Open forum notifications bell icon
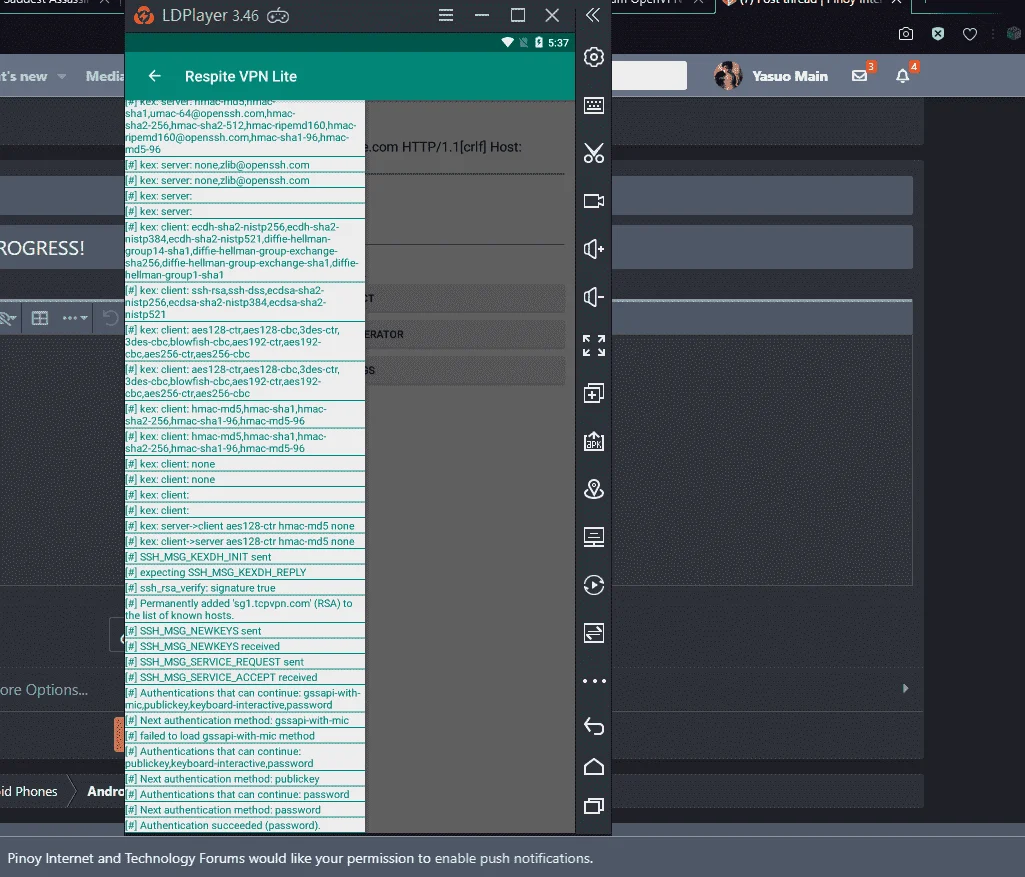This screenshot has height=877, width=1025. (x=903, y=76)
